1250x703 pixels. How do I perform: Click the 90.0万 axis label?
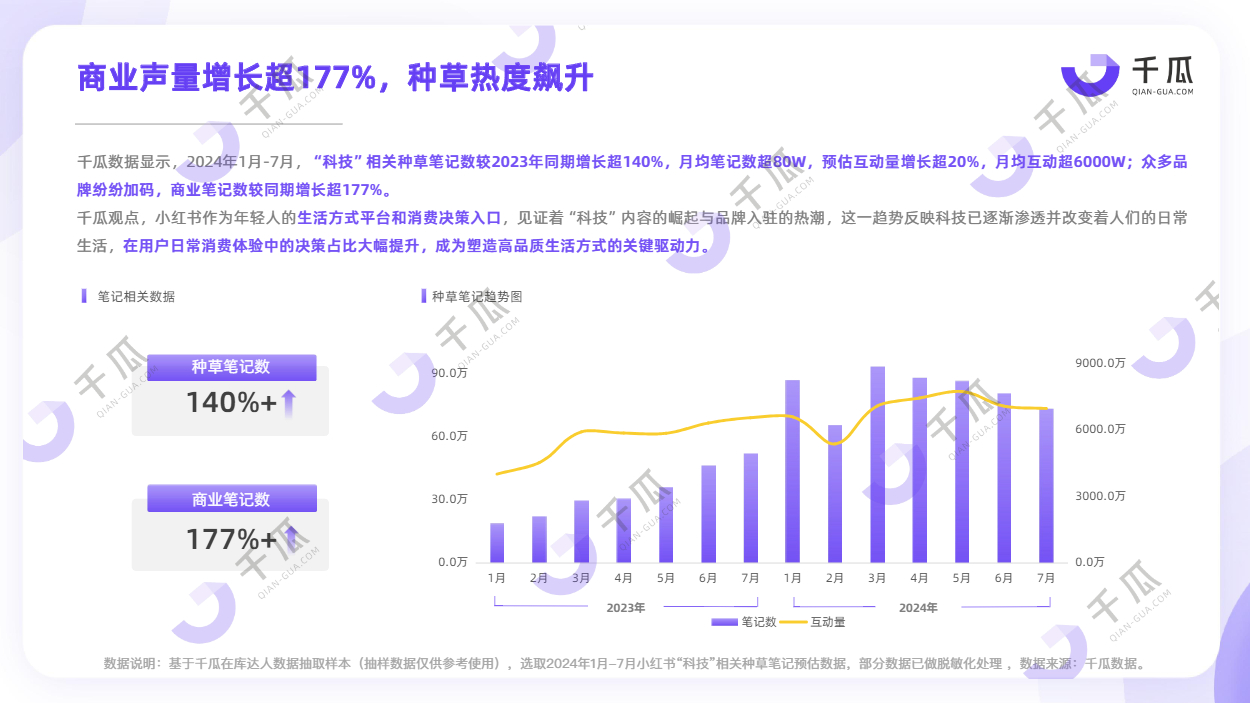click(x=449, y=373)
